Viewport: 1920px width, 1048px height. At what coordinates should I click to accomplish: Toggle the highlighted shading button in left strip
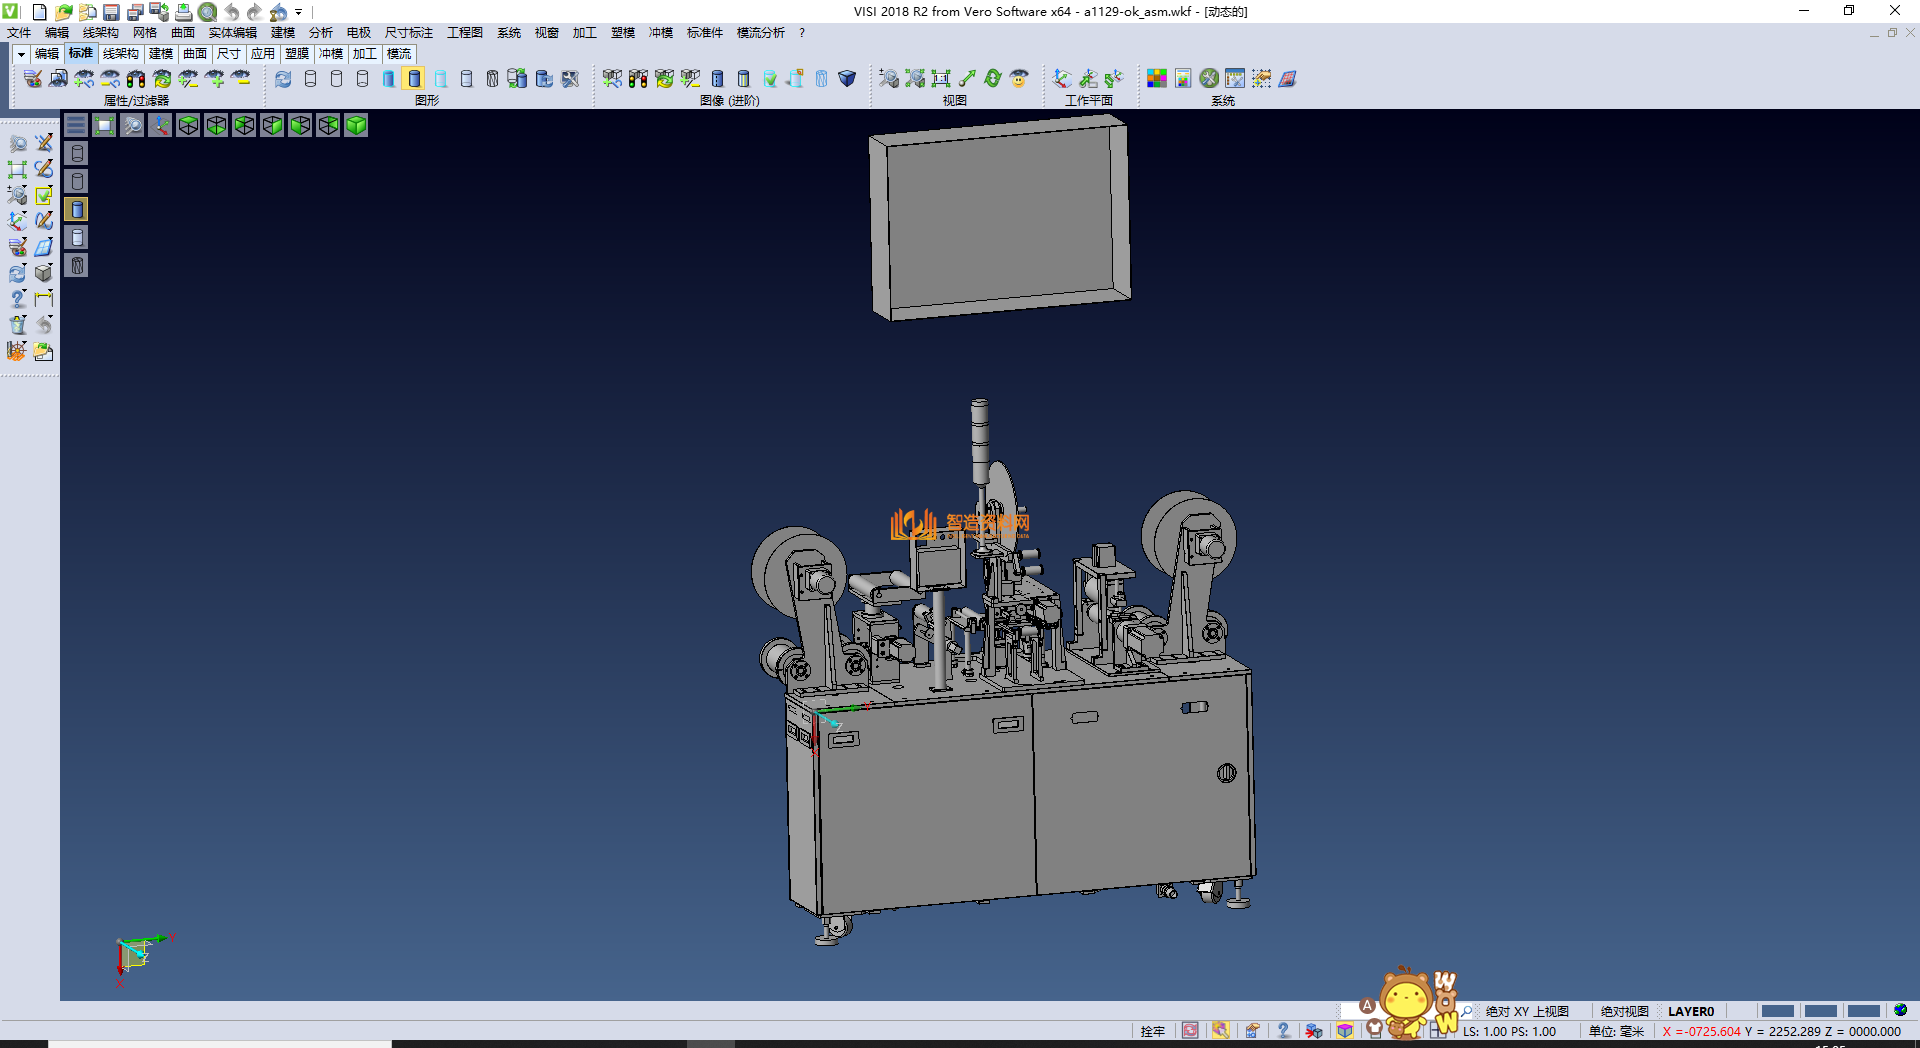click(77, 209)
